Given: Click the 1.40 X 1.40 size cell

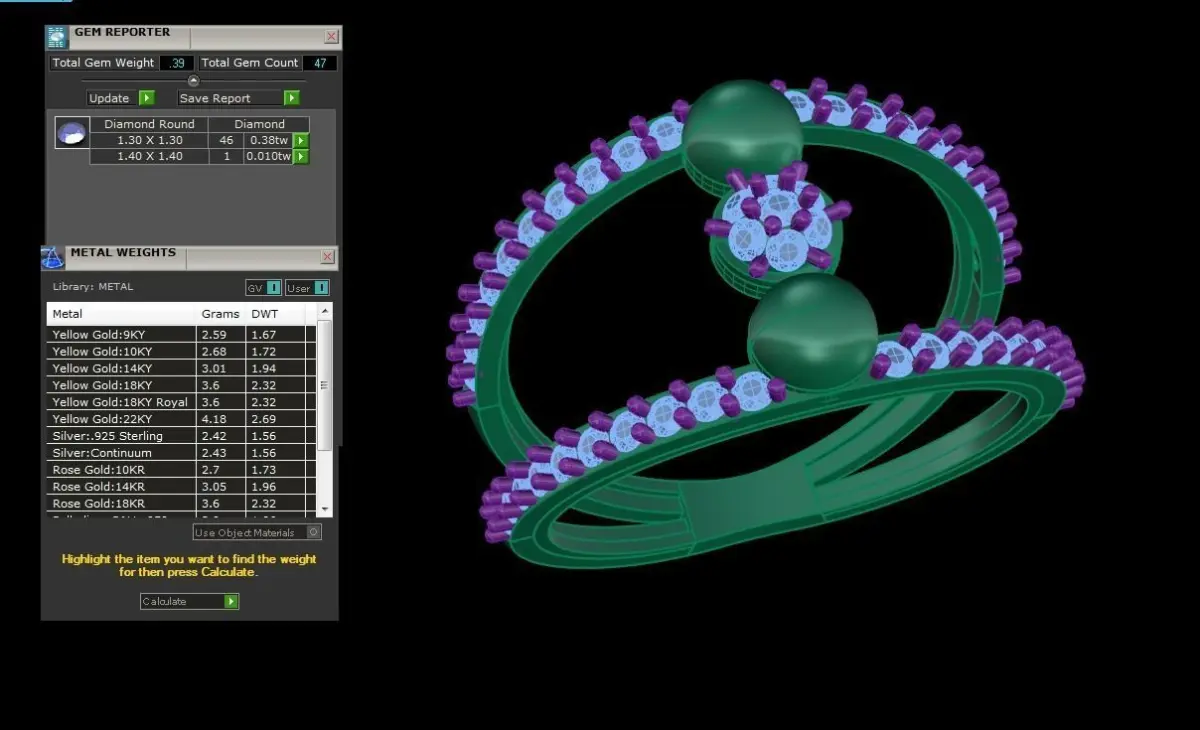Looking at the screenshot, I should point(150,157).
